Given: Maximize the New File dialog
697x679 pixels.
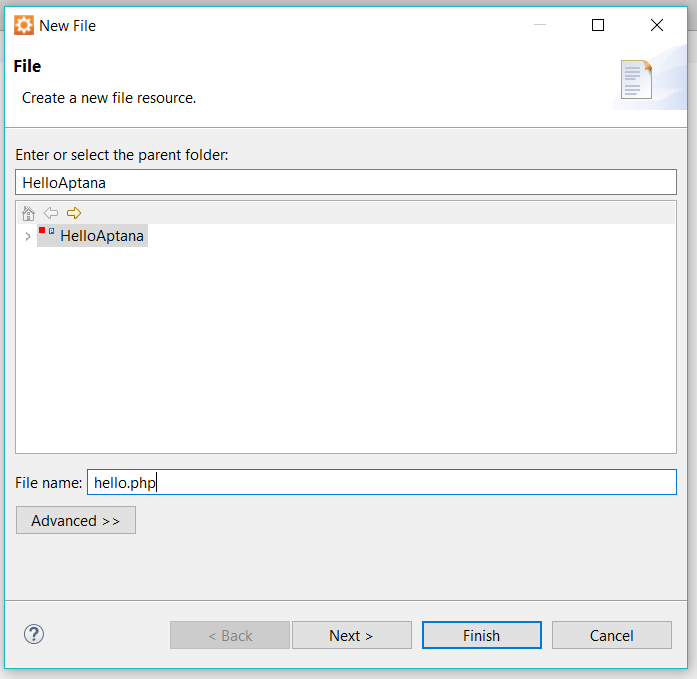Looking at the screenshot, I should (598, 25).
